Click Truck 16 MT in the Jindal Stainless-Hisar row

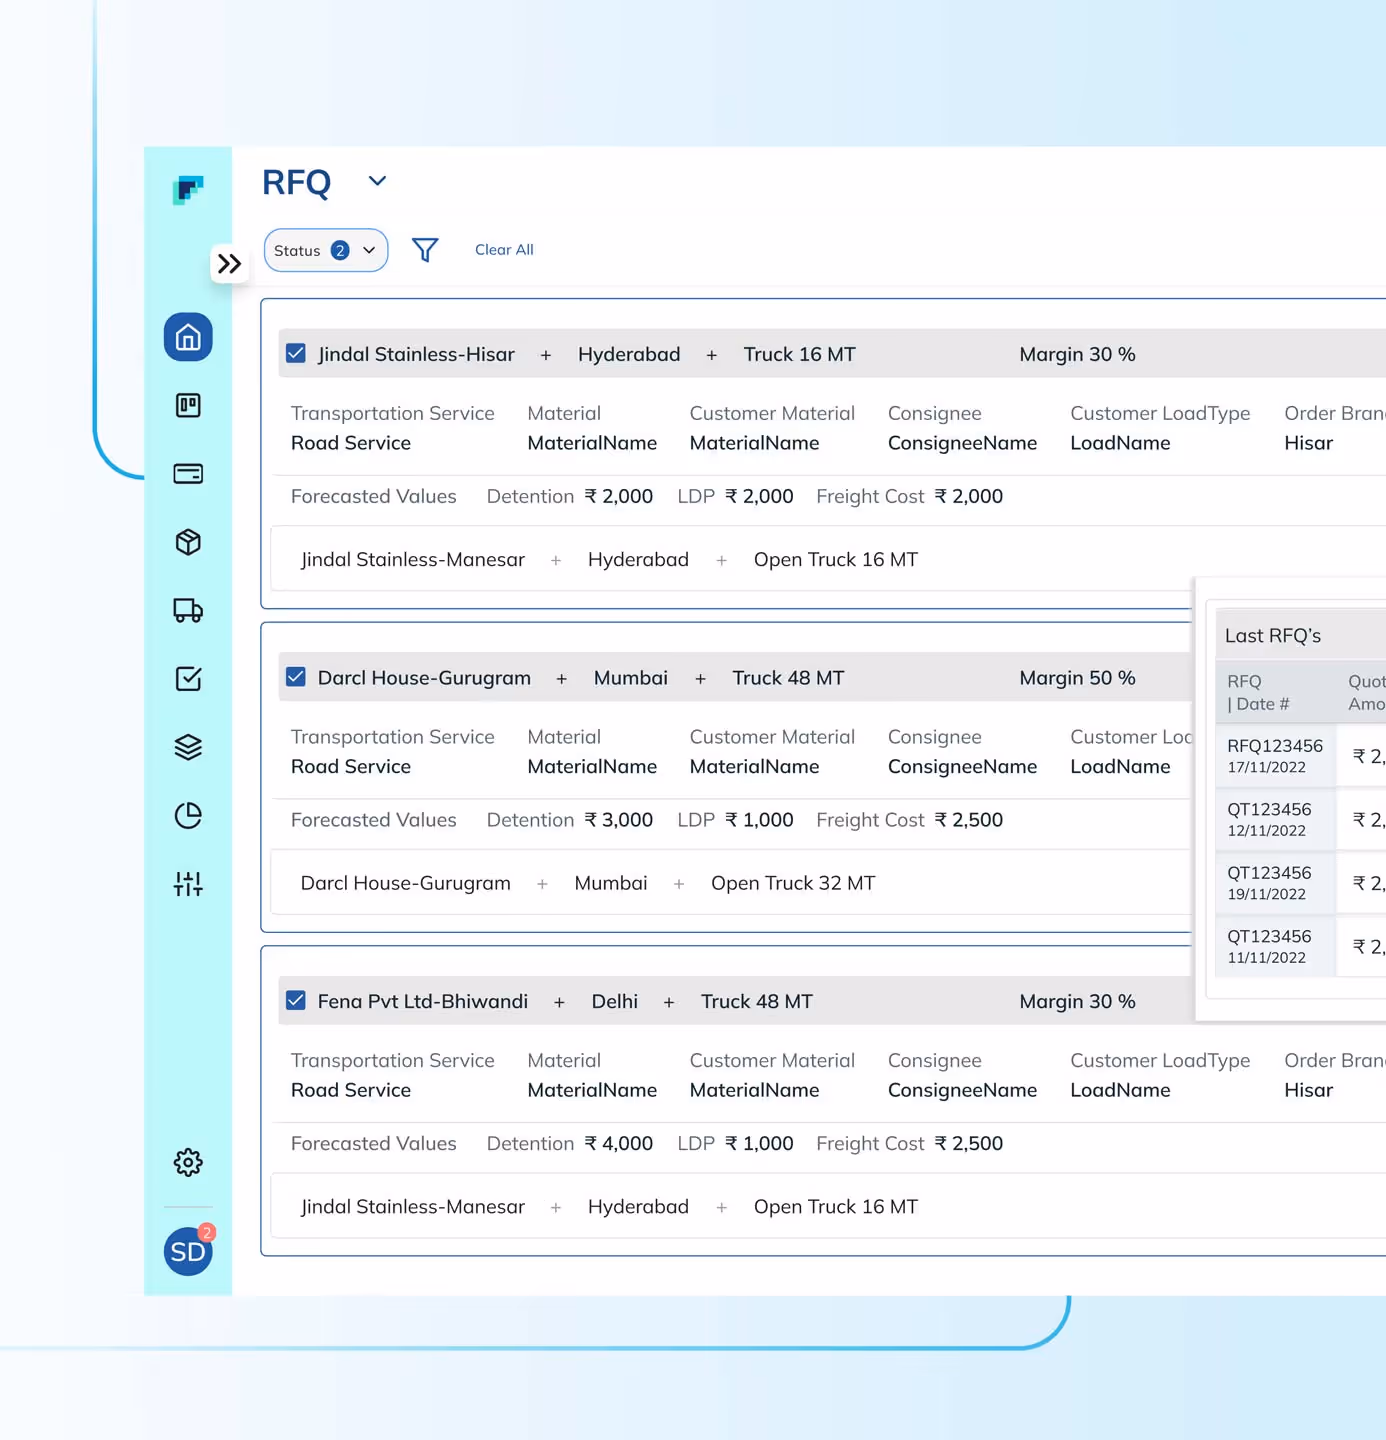tap(799, 354)
